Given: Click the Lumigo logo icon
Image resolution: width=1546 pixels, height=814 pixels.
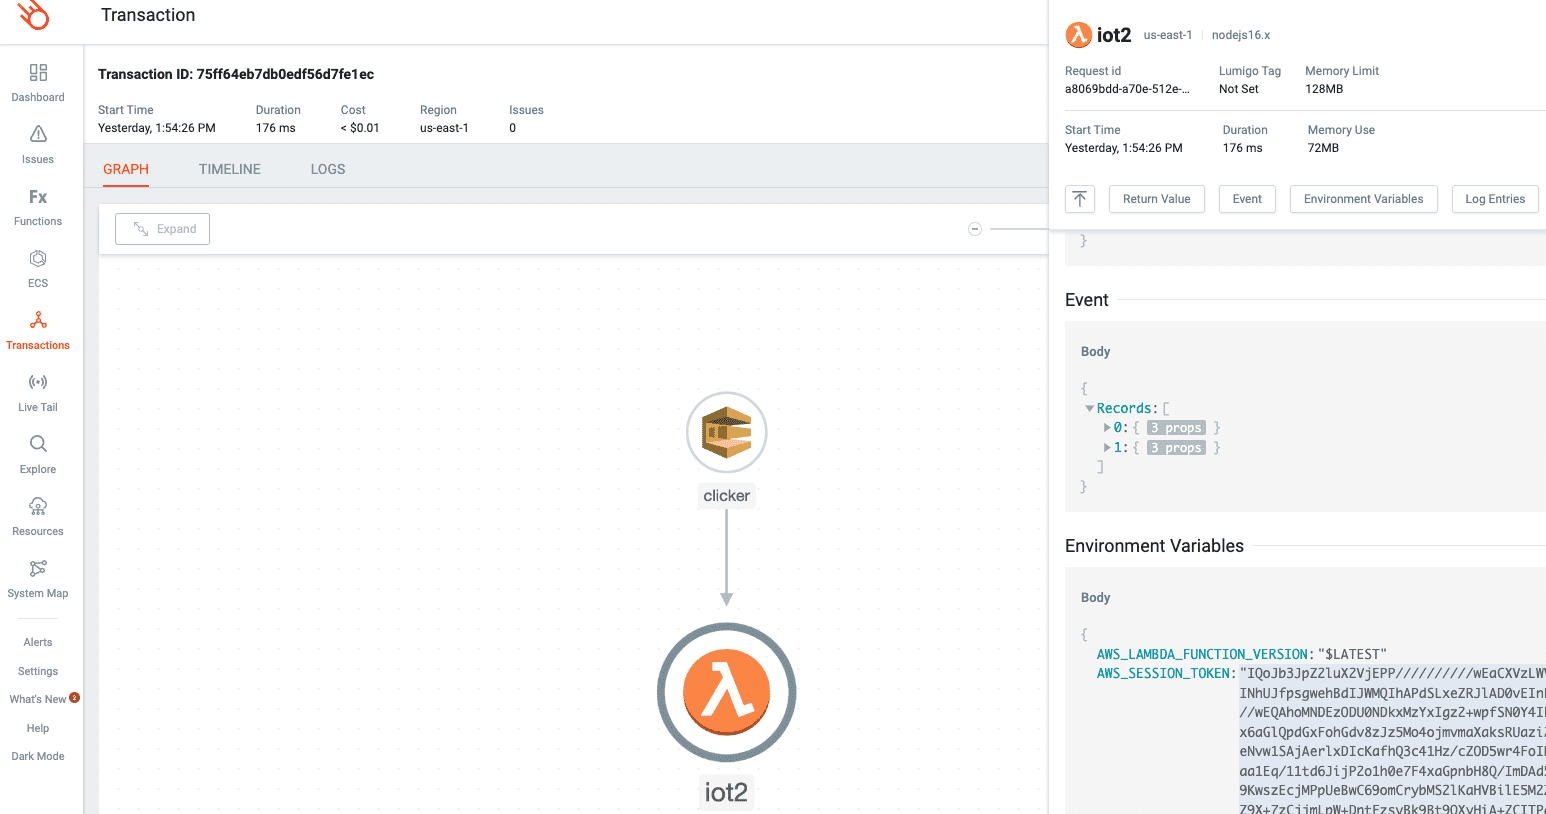Looking at the screenshot, I should point(34,15).
